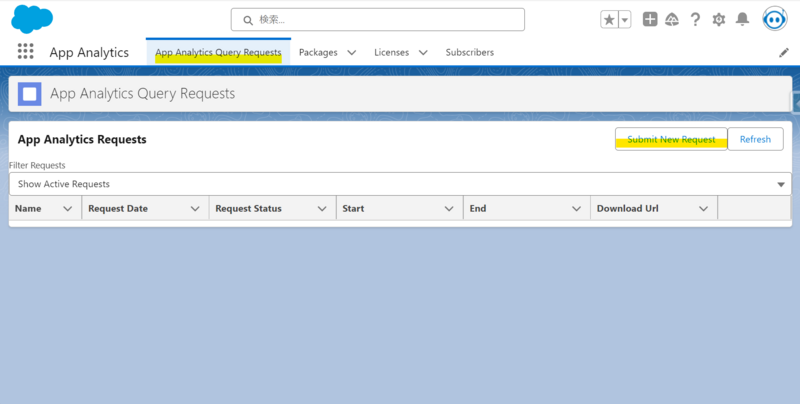Open the Start column menu chevron
This screenshot has width=800, height=404.
(x=449, y=209)
